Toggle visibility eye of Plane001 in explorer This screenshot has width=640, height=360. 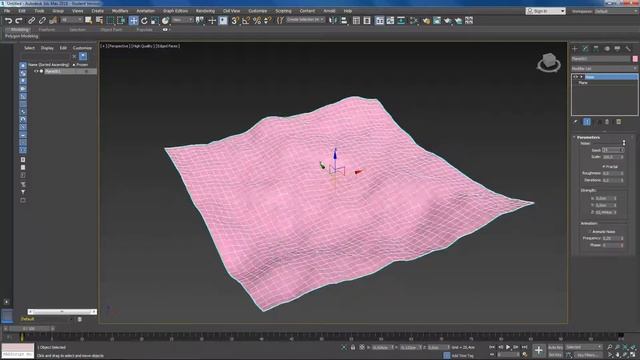click(x=36, y=71)
